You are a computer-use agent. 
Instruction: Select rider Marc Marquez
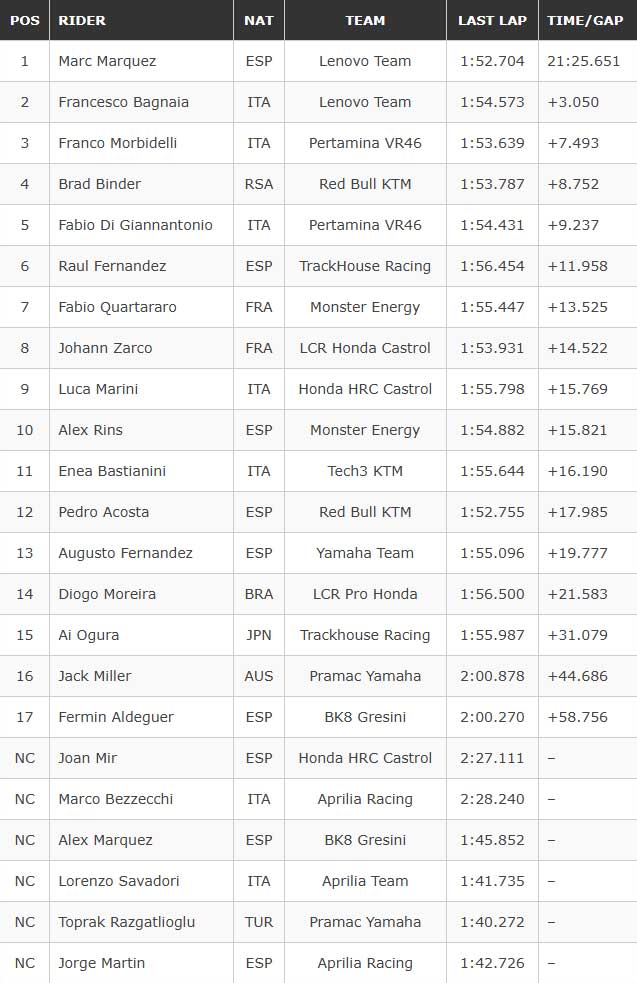[107, 61]
